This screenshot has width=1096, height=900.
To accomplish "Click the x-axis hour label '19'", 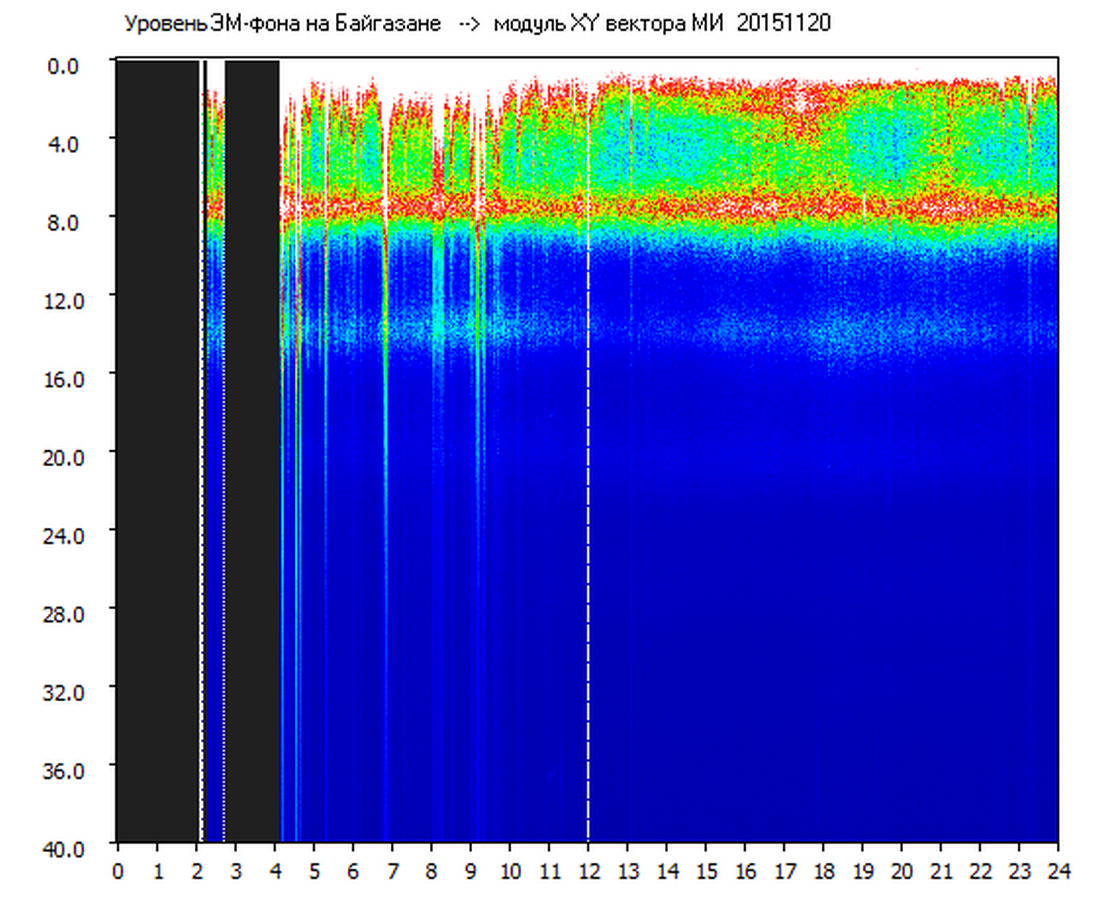I will 863,871.
